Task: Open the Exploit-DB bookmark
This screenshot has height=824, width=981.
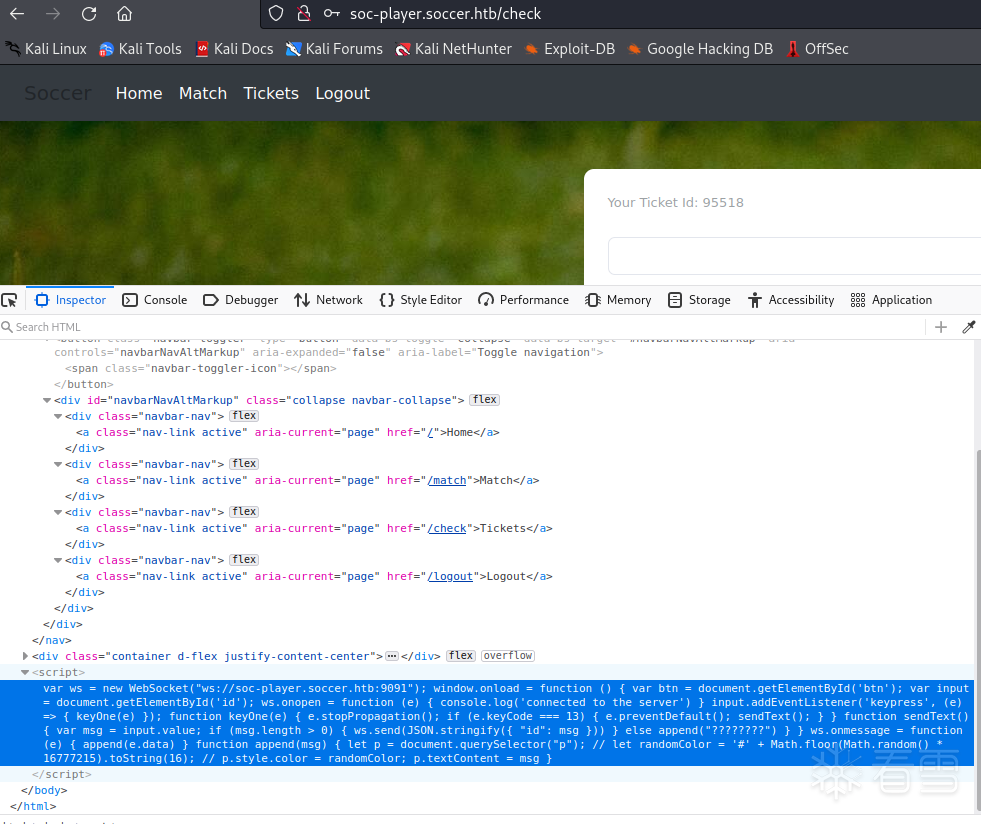Action: pos(570,49)
